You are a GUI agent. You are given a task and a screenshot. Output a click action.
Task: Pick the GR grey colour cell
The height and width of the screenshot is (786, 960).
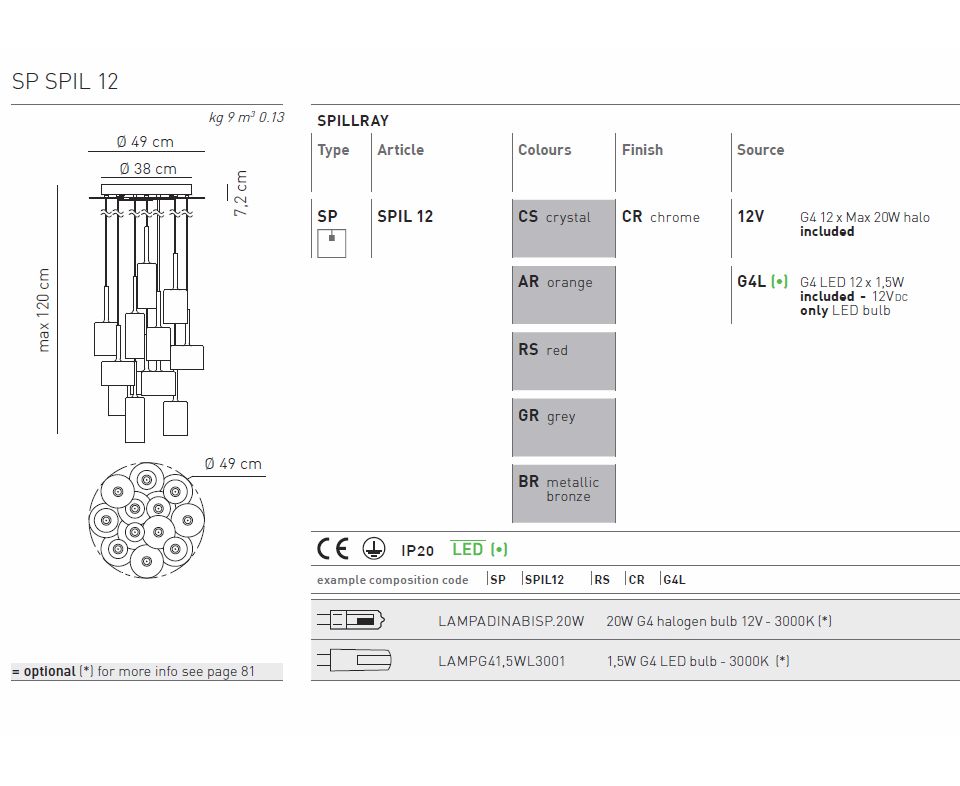(x=564, y=427)
